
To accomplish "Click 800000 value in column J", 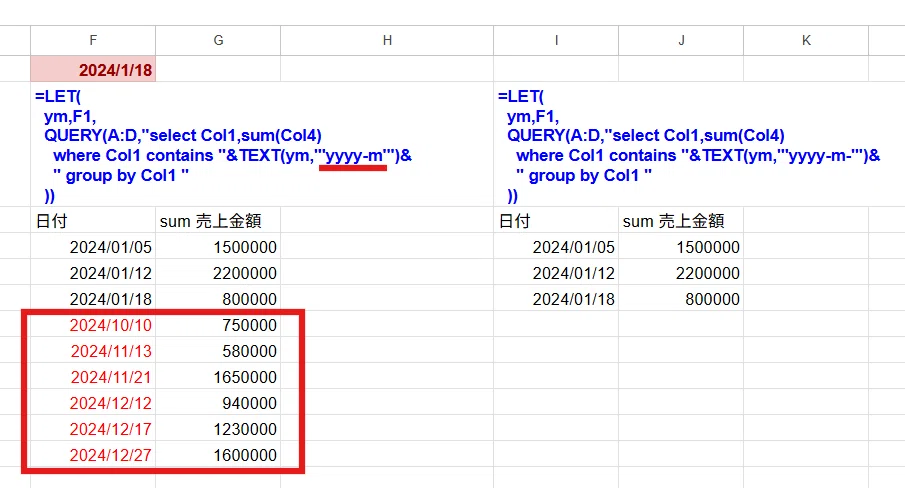I will (x=681, y=299).
